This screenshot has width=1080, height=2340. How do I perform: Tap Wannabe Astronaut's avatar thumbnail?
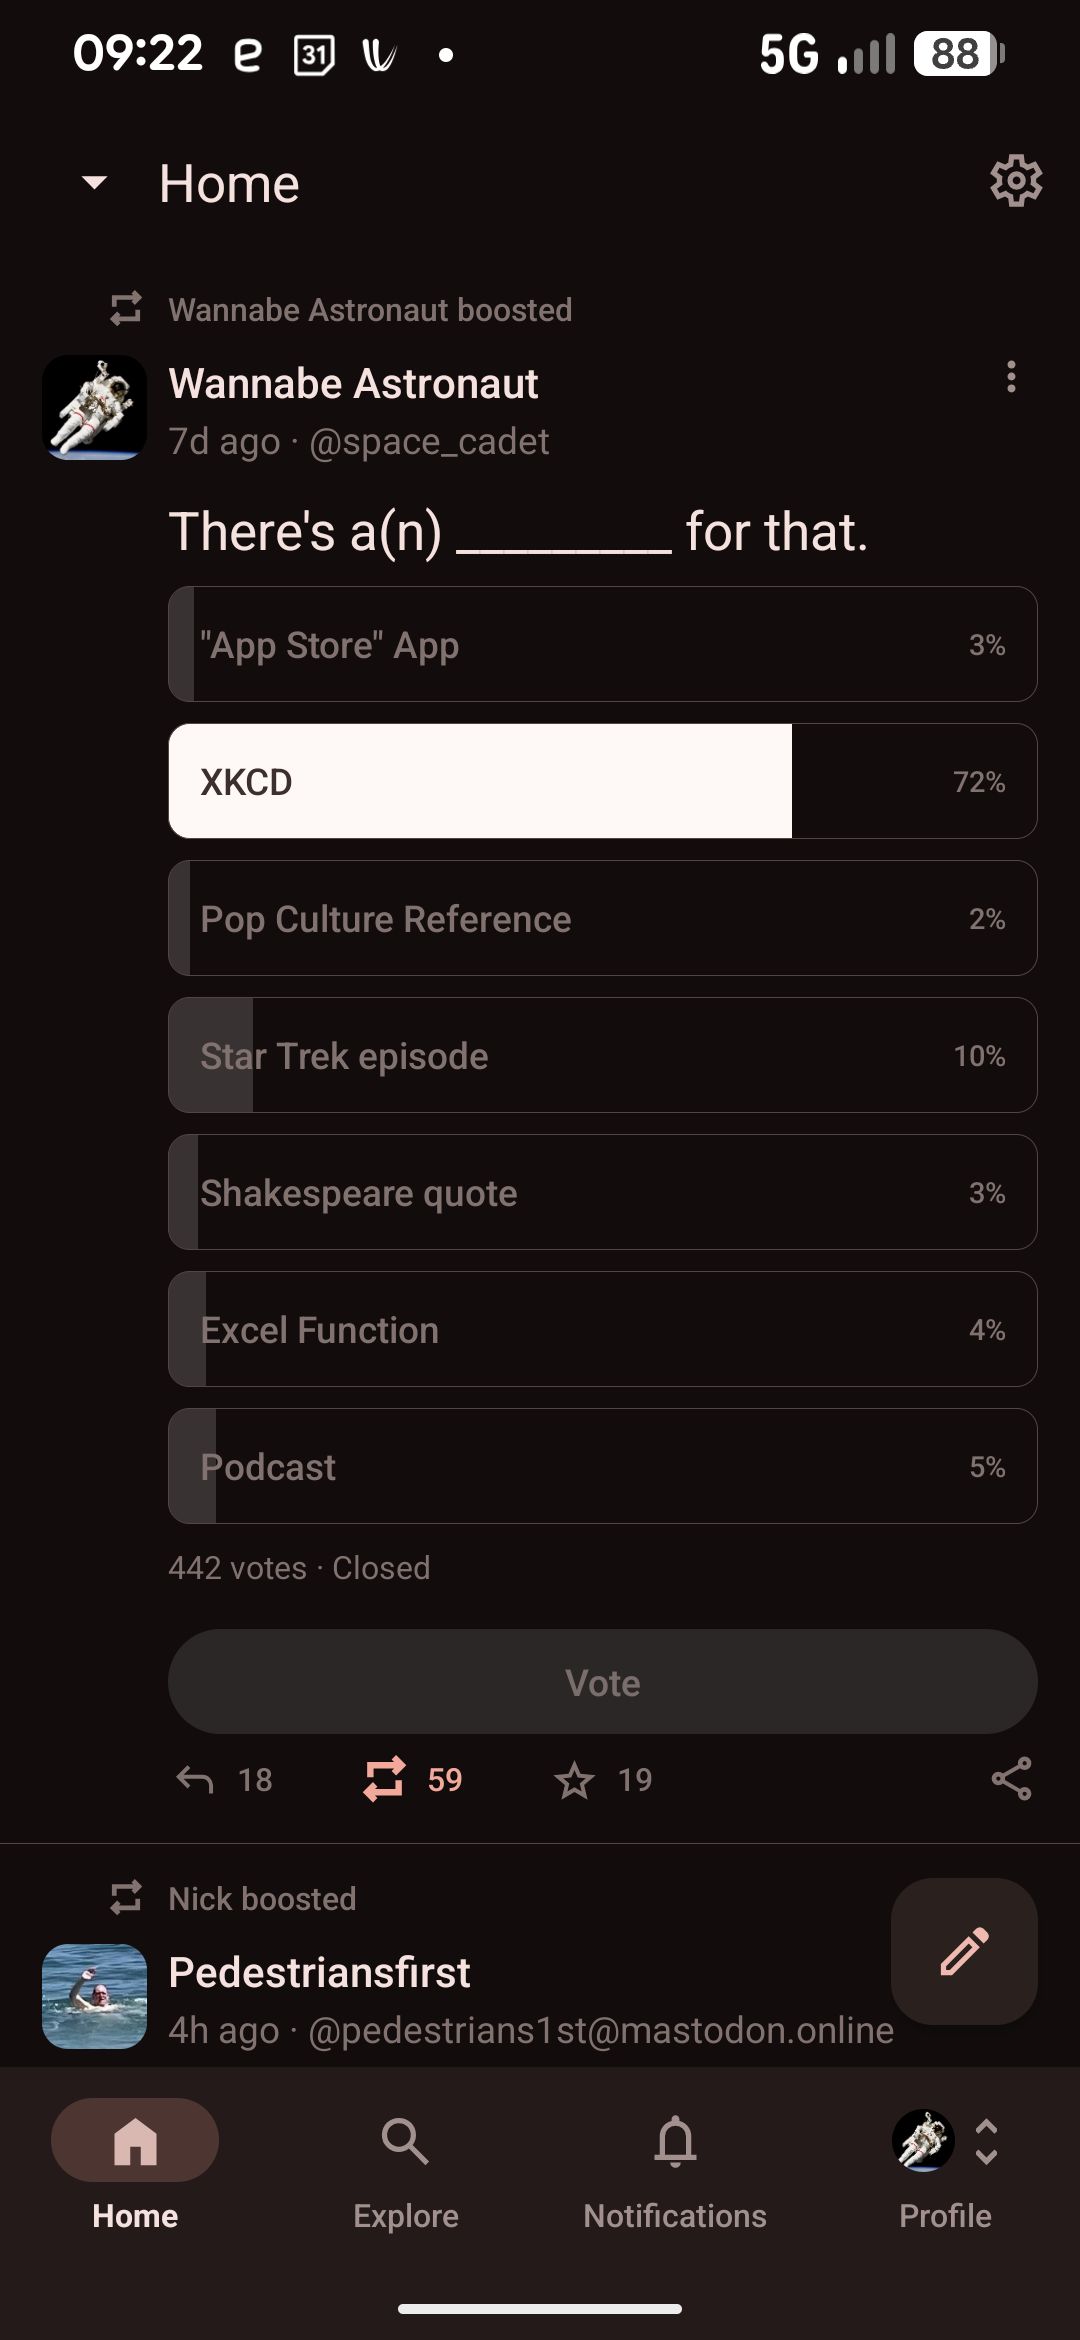95,407
